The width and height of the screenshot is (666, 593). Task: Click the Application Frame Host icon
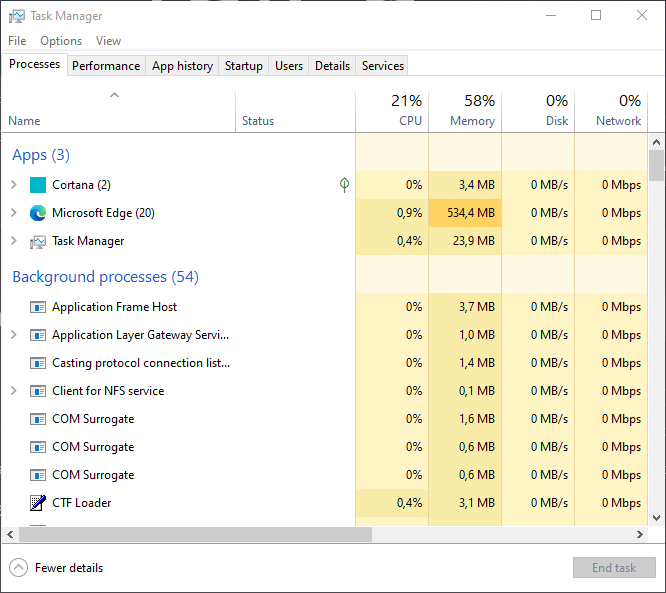click(38, 307)
